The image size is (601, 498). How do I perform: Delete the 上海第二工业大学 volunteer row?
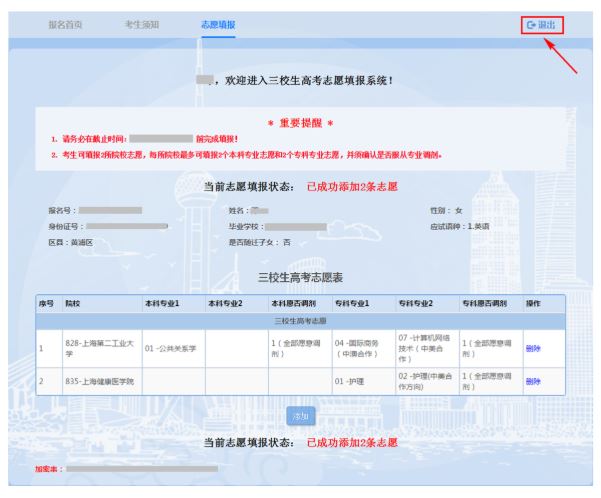(532, 348)
